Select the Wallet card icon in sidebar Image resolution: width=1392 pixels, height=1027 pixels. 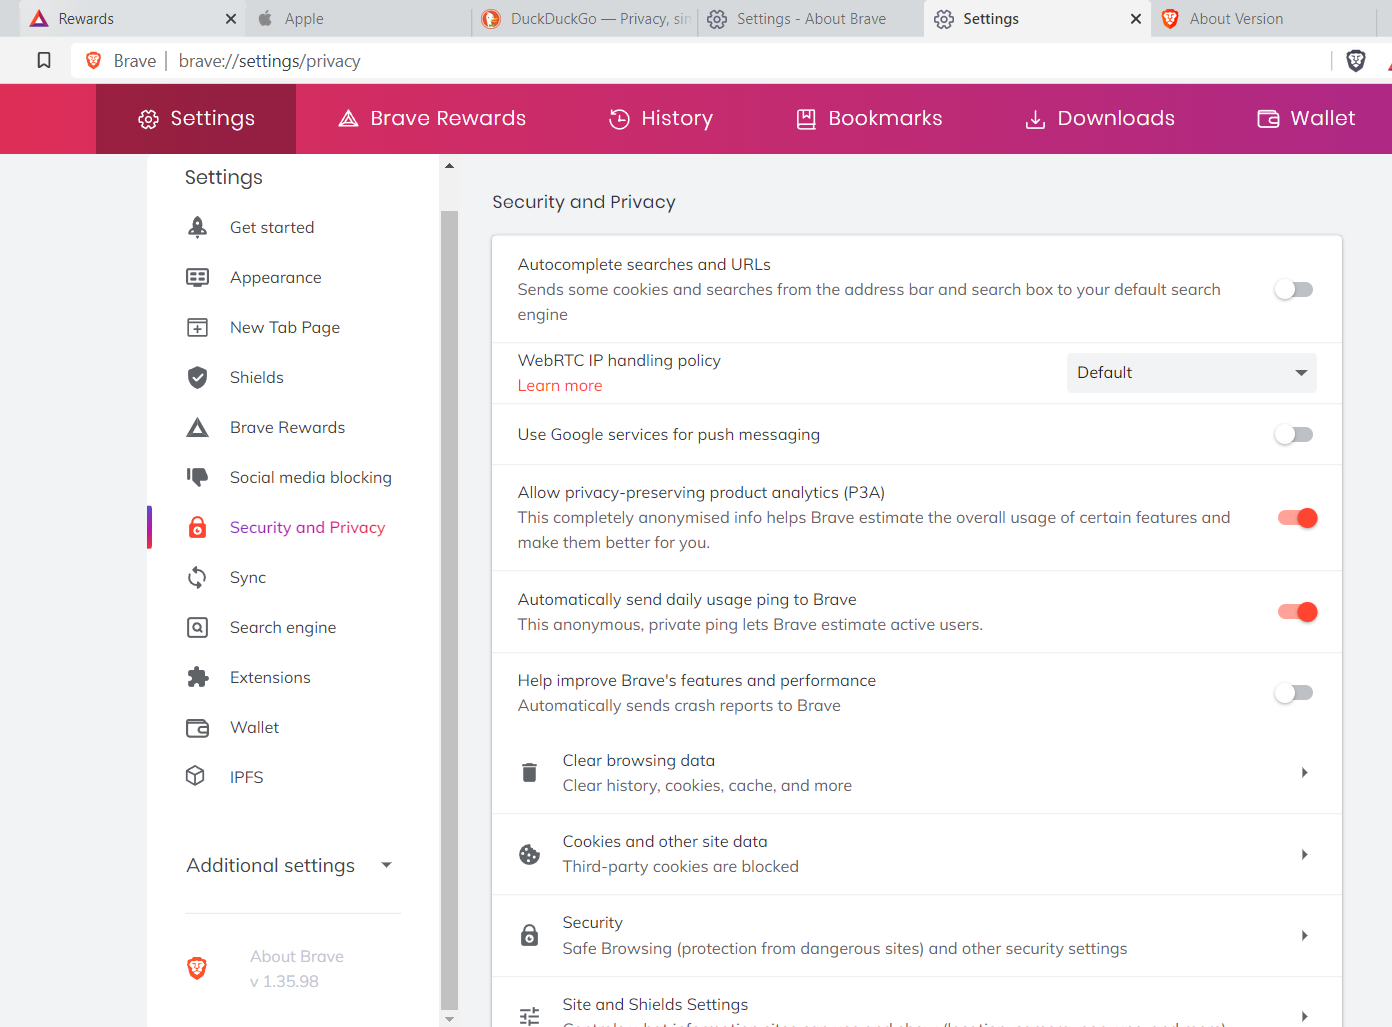[x=197, y=727]
